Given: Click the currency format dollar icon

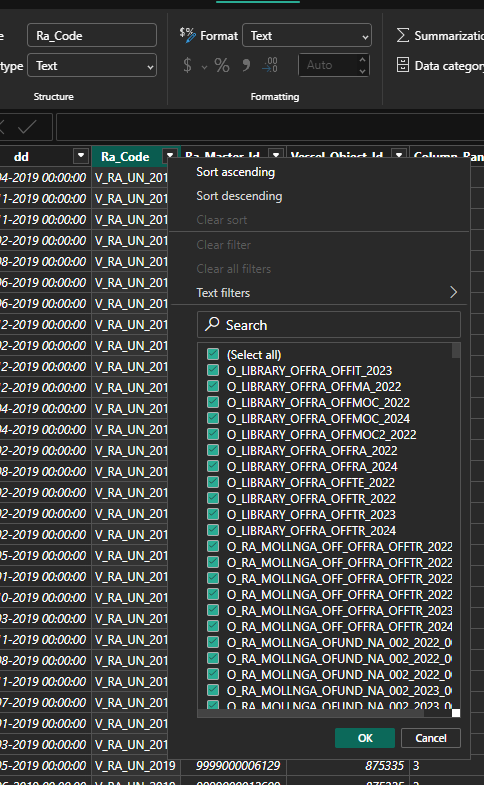Looking at the screenshot, I should click(x=187, y=65).
